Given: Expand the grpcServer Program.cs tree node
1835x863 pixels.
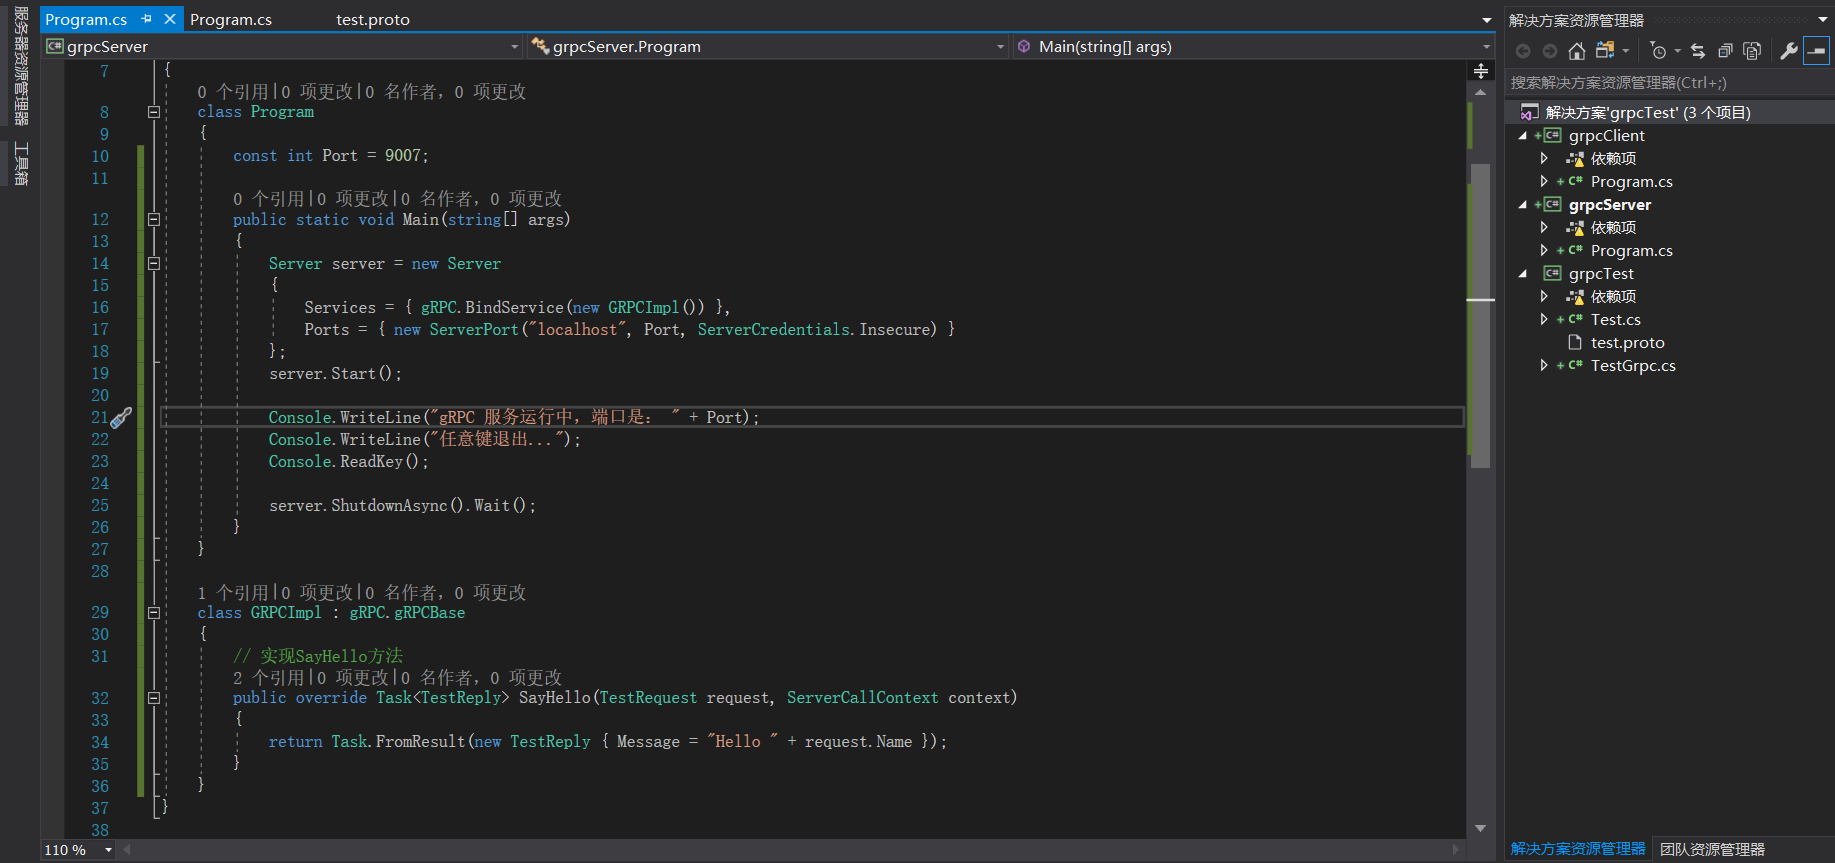Looking at the screenshot, I should (x=1544, y=250).
